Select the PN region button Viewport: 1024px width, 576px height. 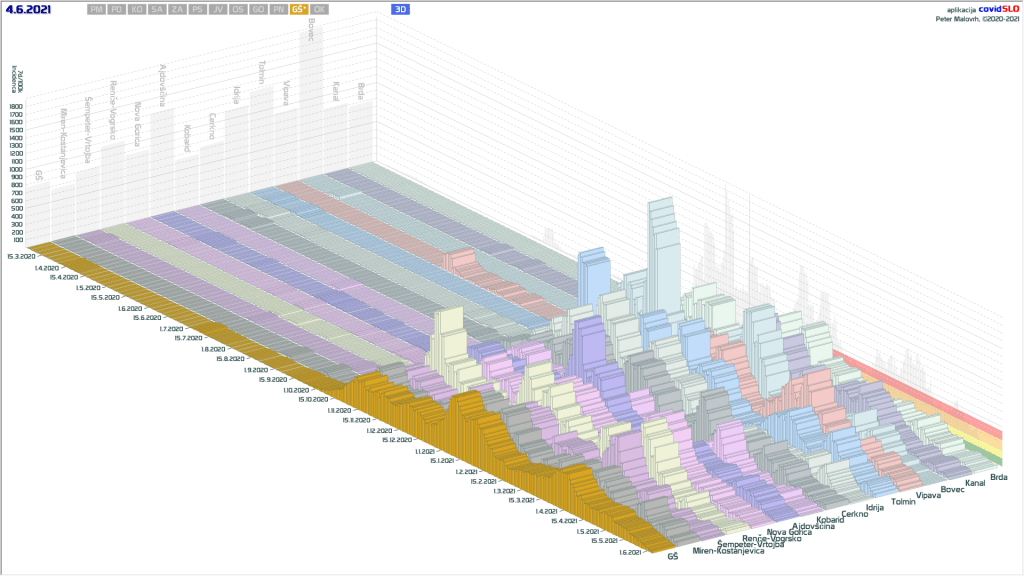[x=278, y=9]
